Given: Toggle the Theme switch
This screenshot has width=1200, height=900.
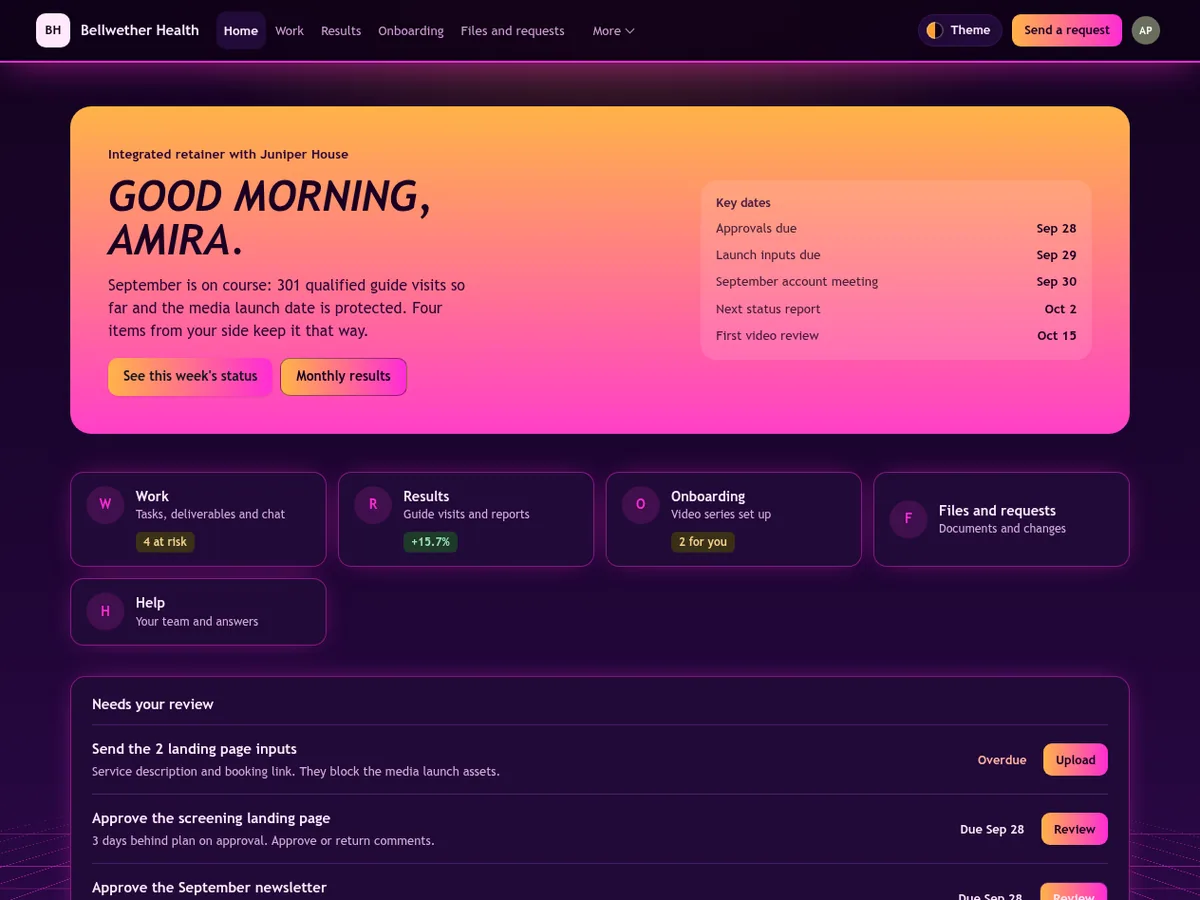Looking at the screenshot, I should pyautogui.click(x=960, y=30).
